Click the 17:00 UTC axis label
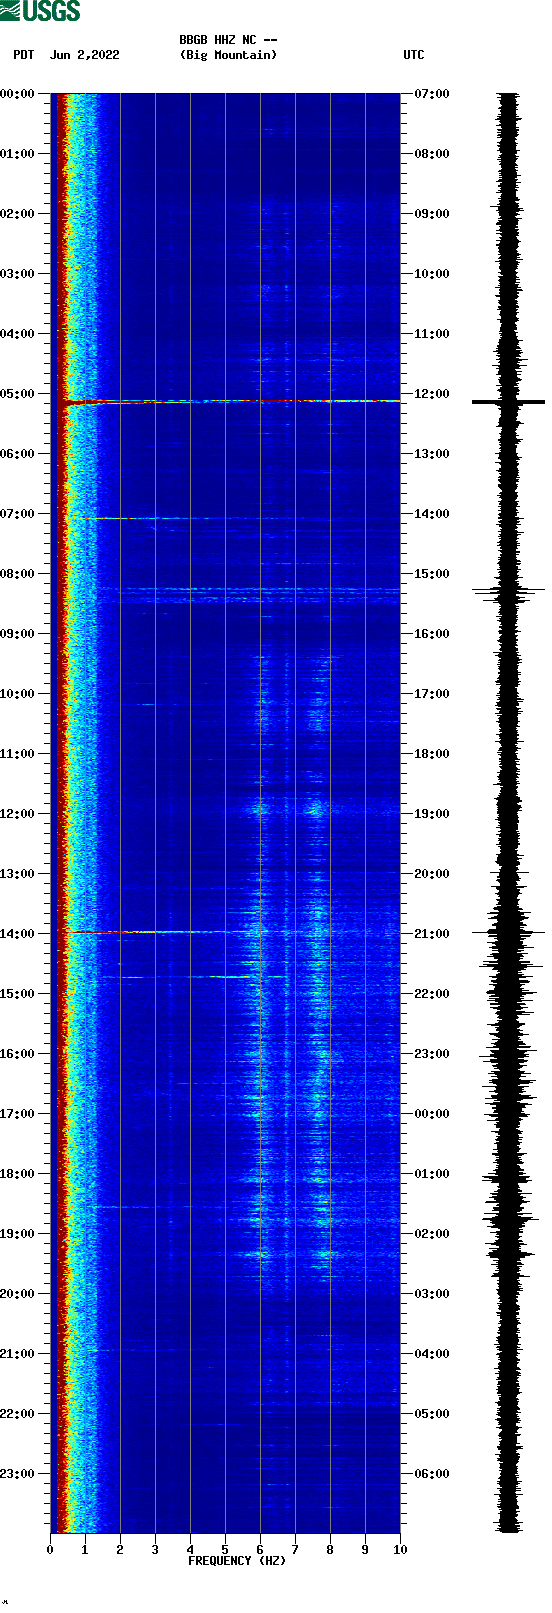The width and height of the screenshot is (552, 1613). coord(432,694)
